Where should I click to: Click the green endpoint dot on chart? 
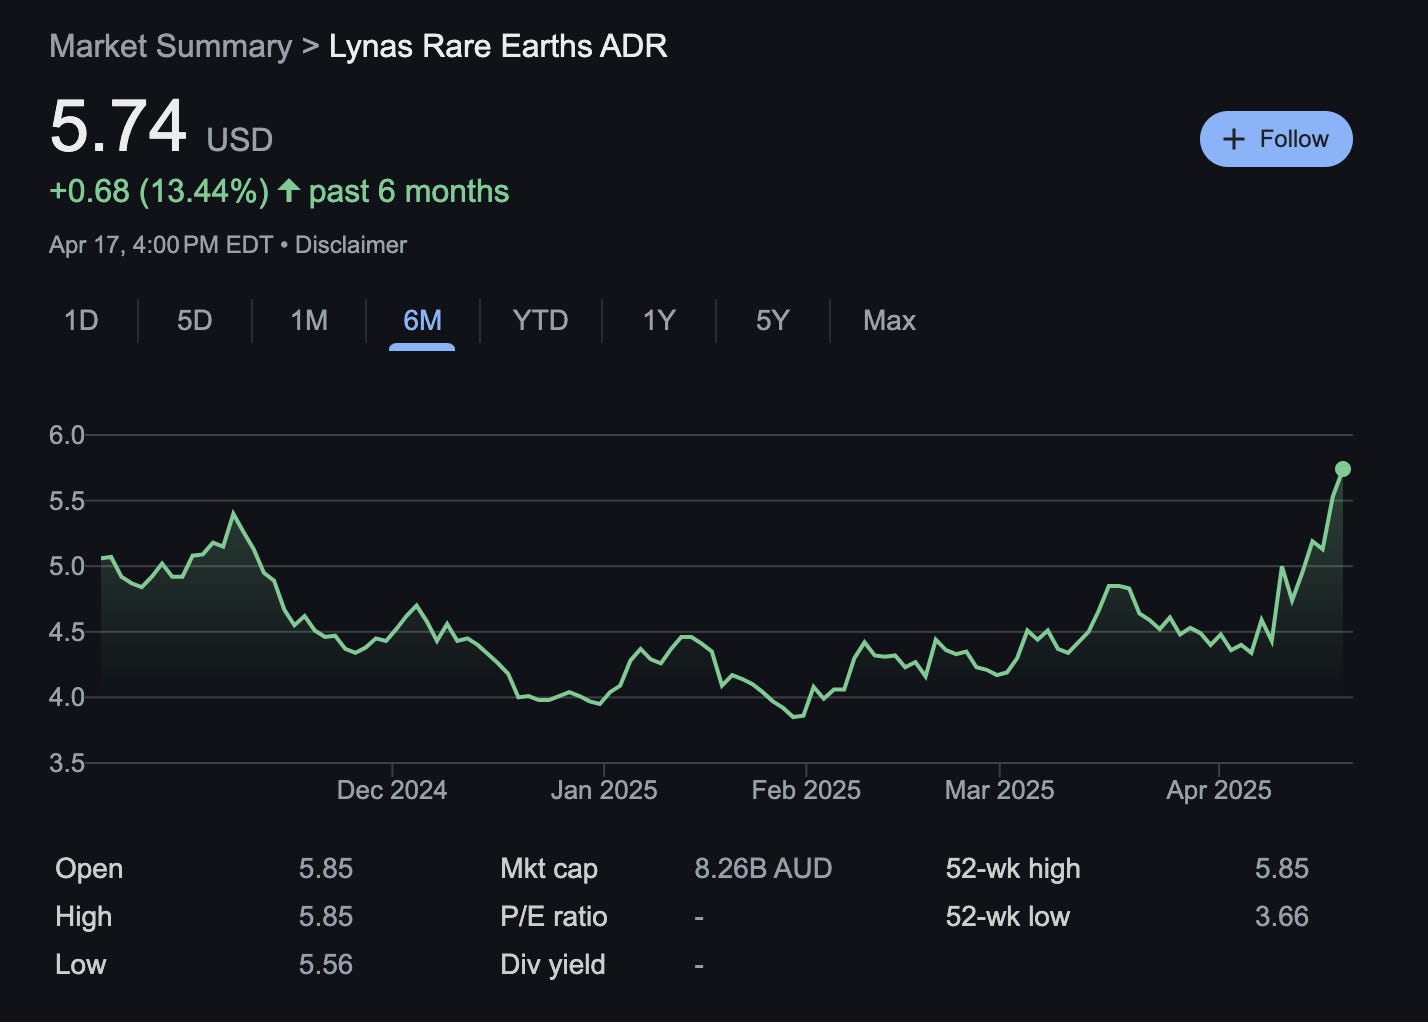pos(1343,469)
